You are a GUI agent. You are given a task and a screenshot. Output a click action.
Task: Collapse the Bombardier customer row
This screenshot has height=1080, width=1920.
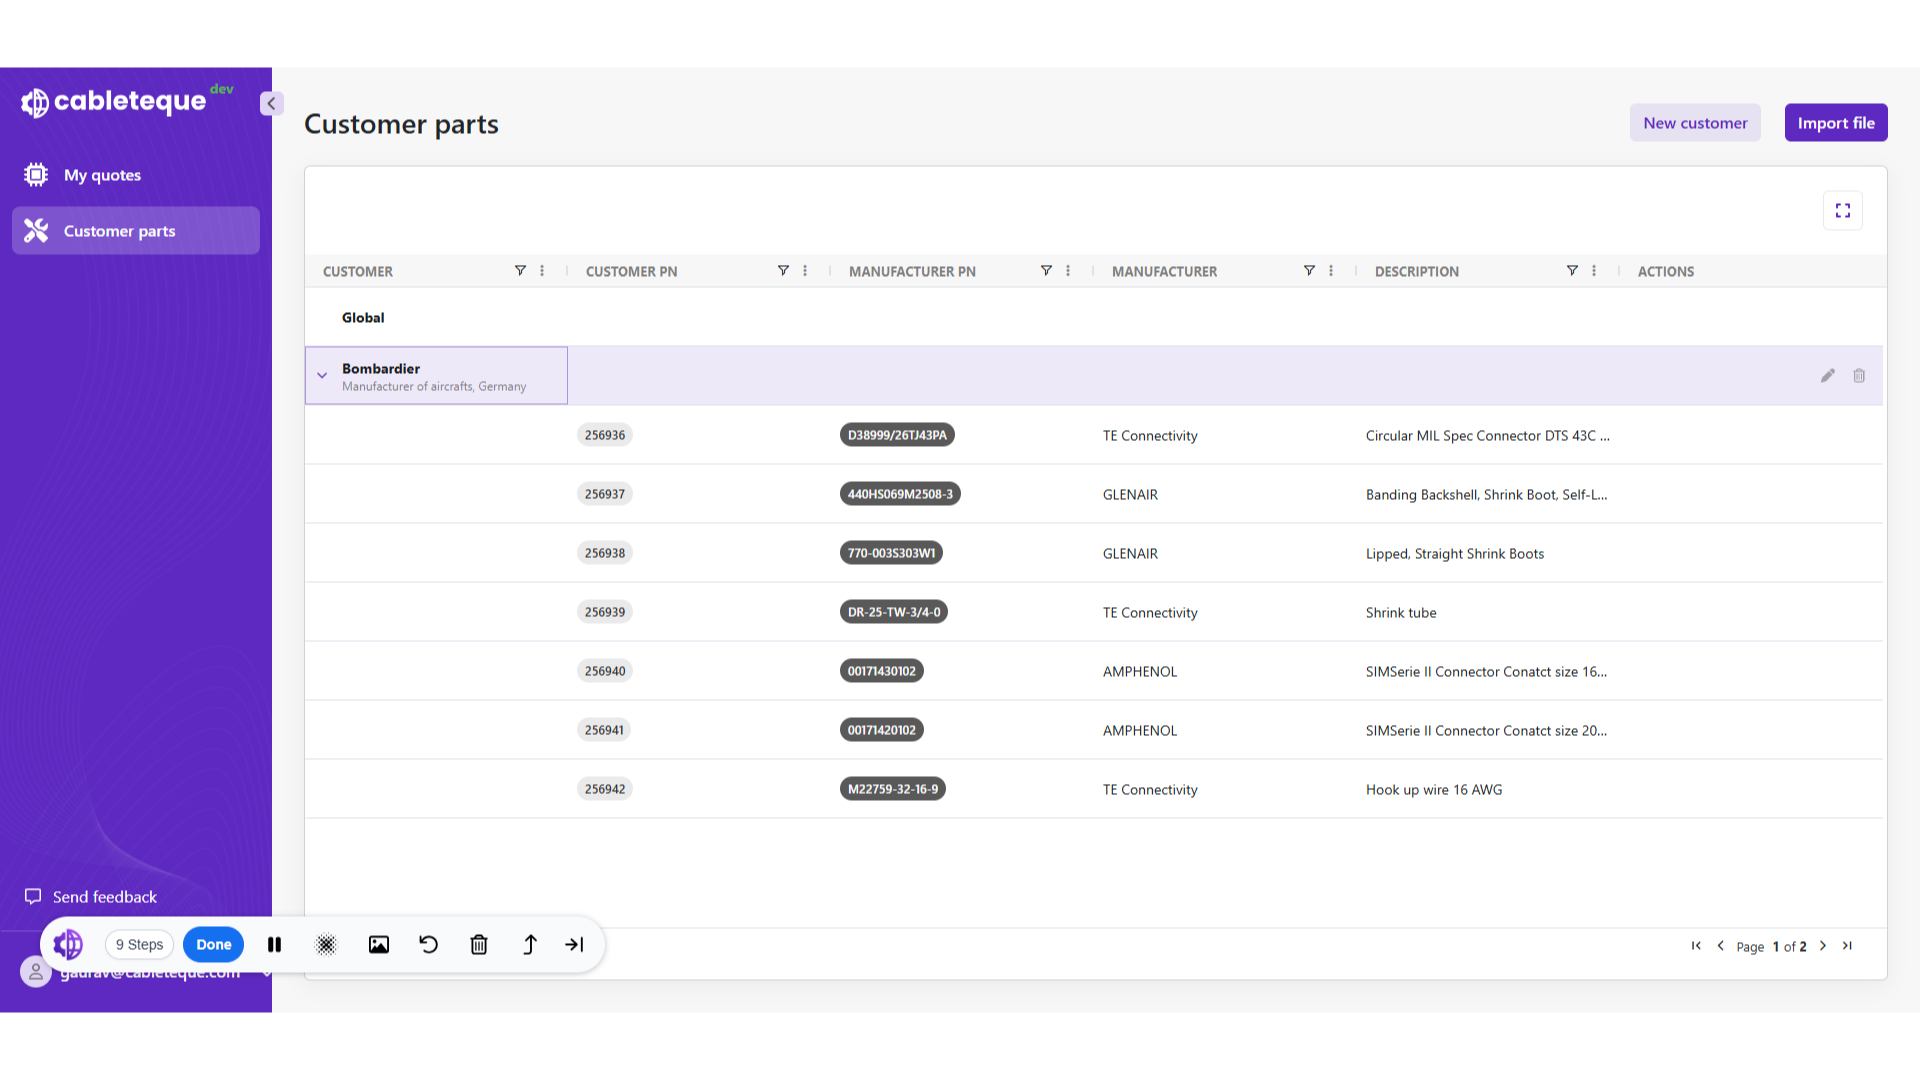tap(322, 376)
